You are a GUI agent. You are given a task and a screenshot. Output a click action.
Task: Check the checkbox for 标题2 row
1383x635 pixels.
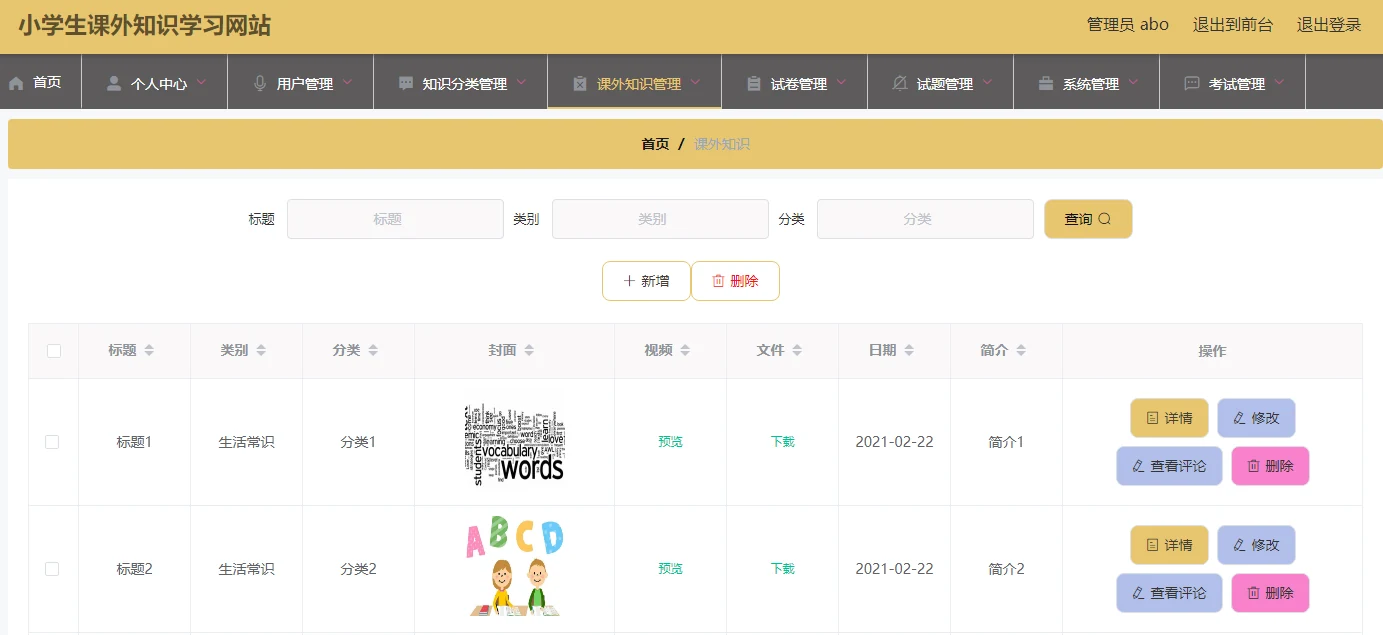pyautogui.click(x=52, y=569)
